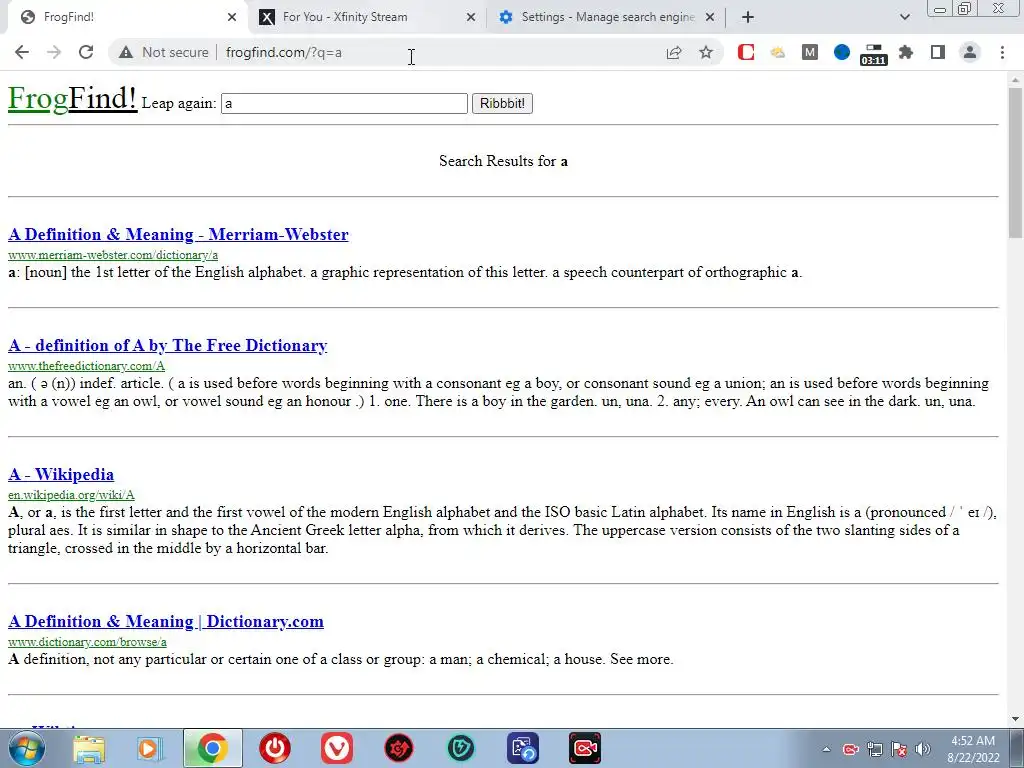Open the www.thefreedictionary.com/A URL link

(86, 366)
